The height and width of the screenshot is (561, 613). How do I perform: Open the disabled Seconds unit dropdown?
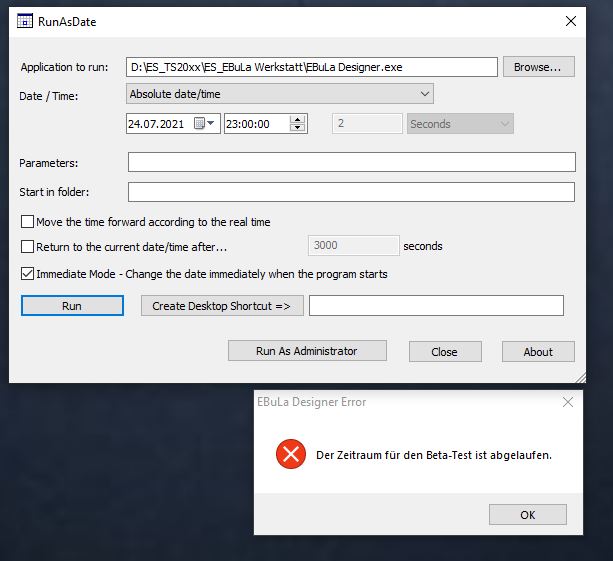[460, 124]
